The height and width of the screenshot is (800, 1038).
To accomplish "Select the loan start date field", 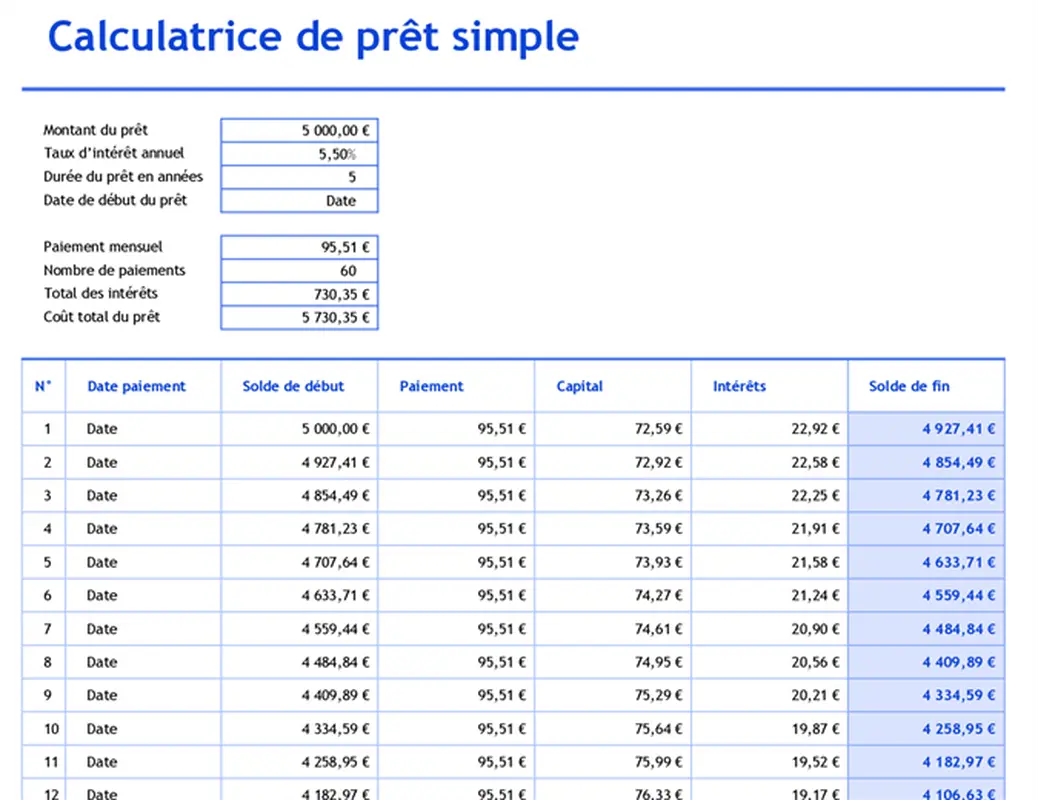I will [x=299, y=201].
